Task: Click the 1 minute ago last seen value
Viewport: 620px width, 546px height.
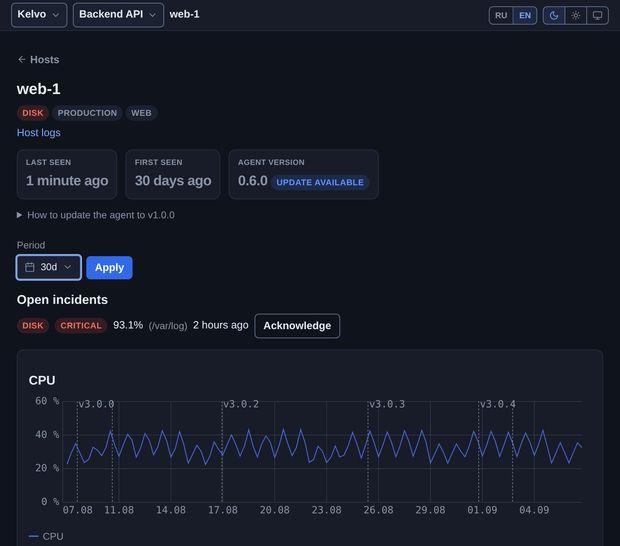Action: click(67, 181)
